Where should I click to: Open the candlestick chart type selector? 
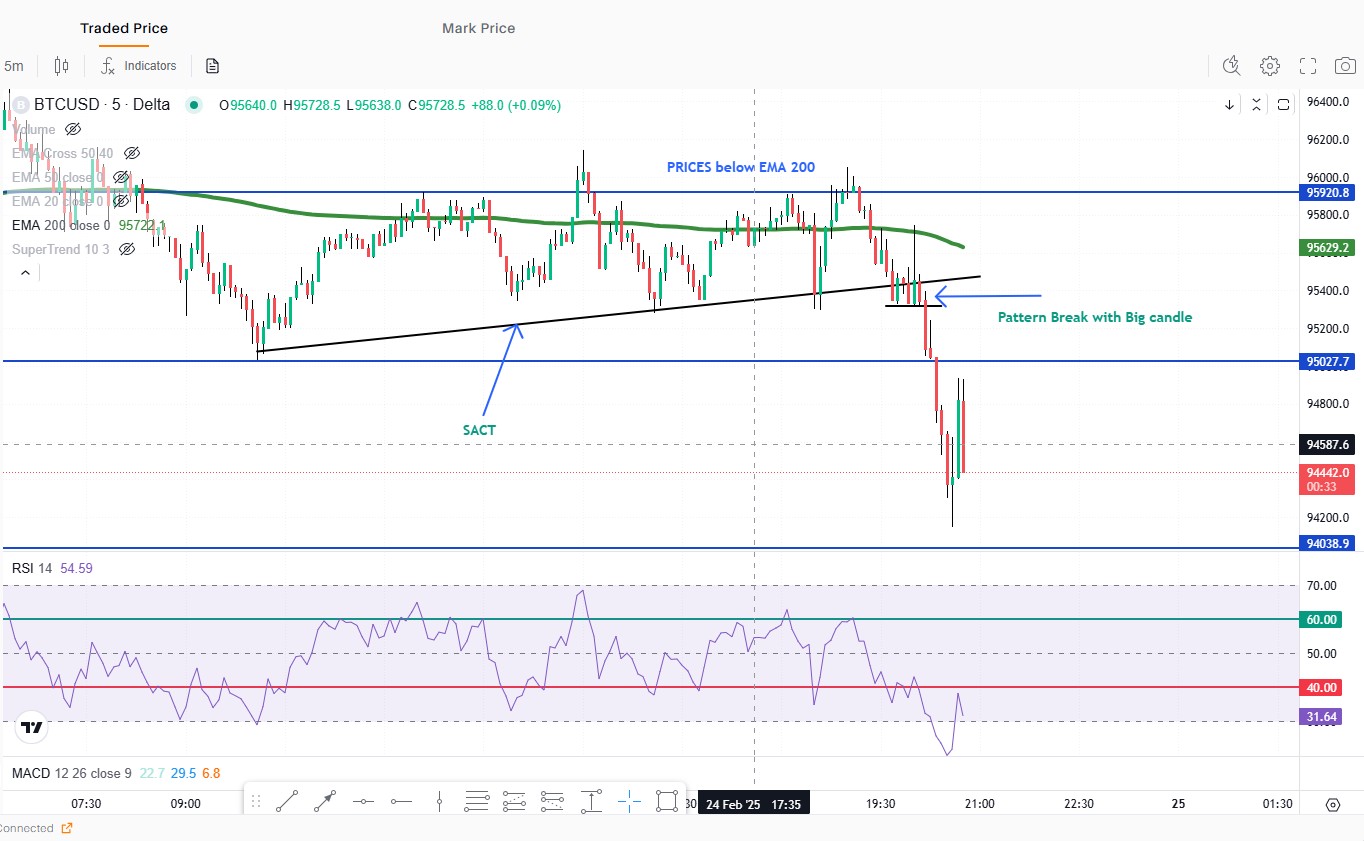point(61,66)
